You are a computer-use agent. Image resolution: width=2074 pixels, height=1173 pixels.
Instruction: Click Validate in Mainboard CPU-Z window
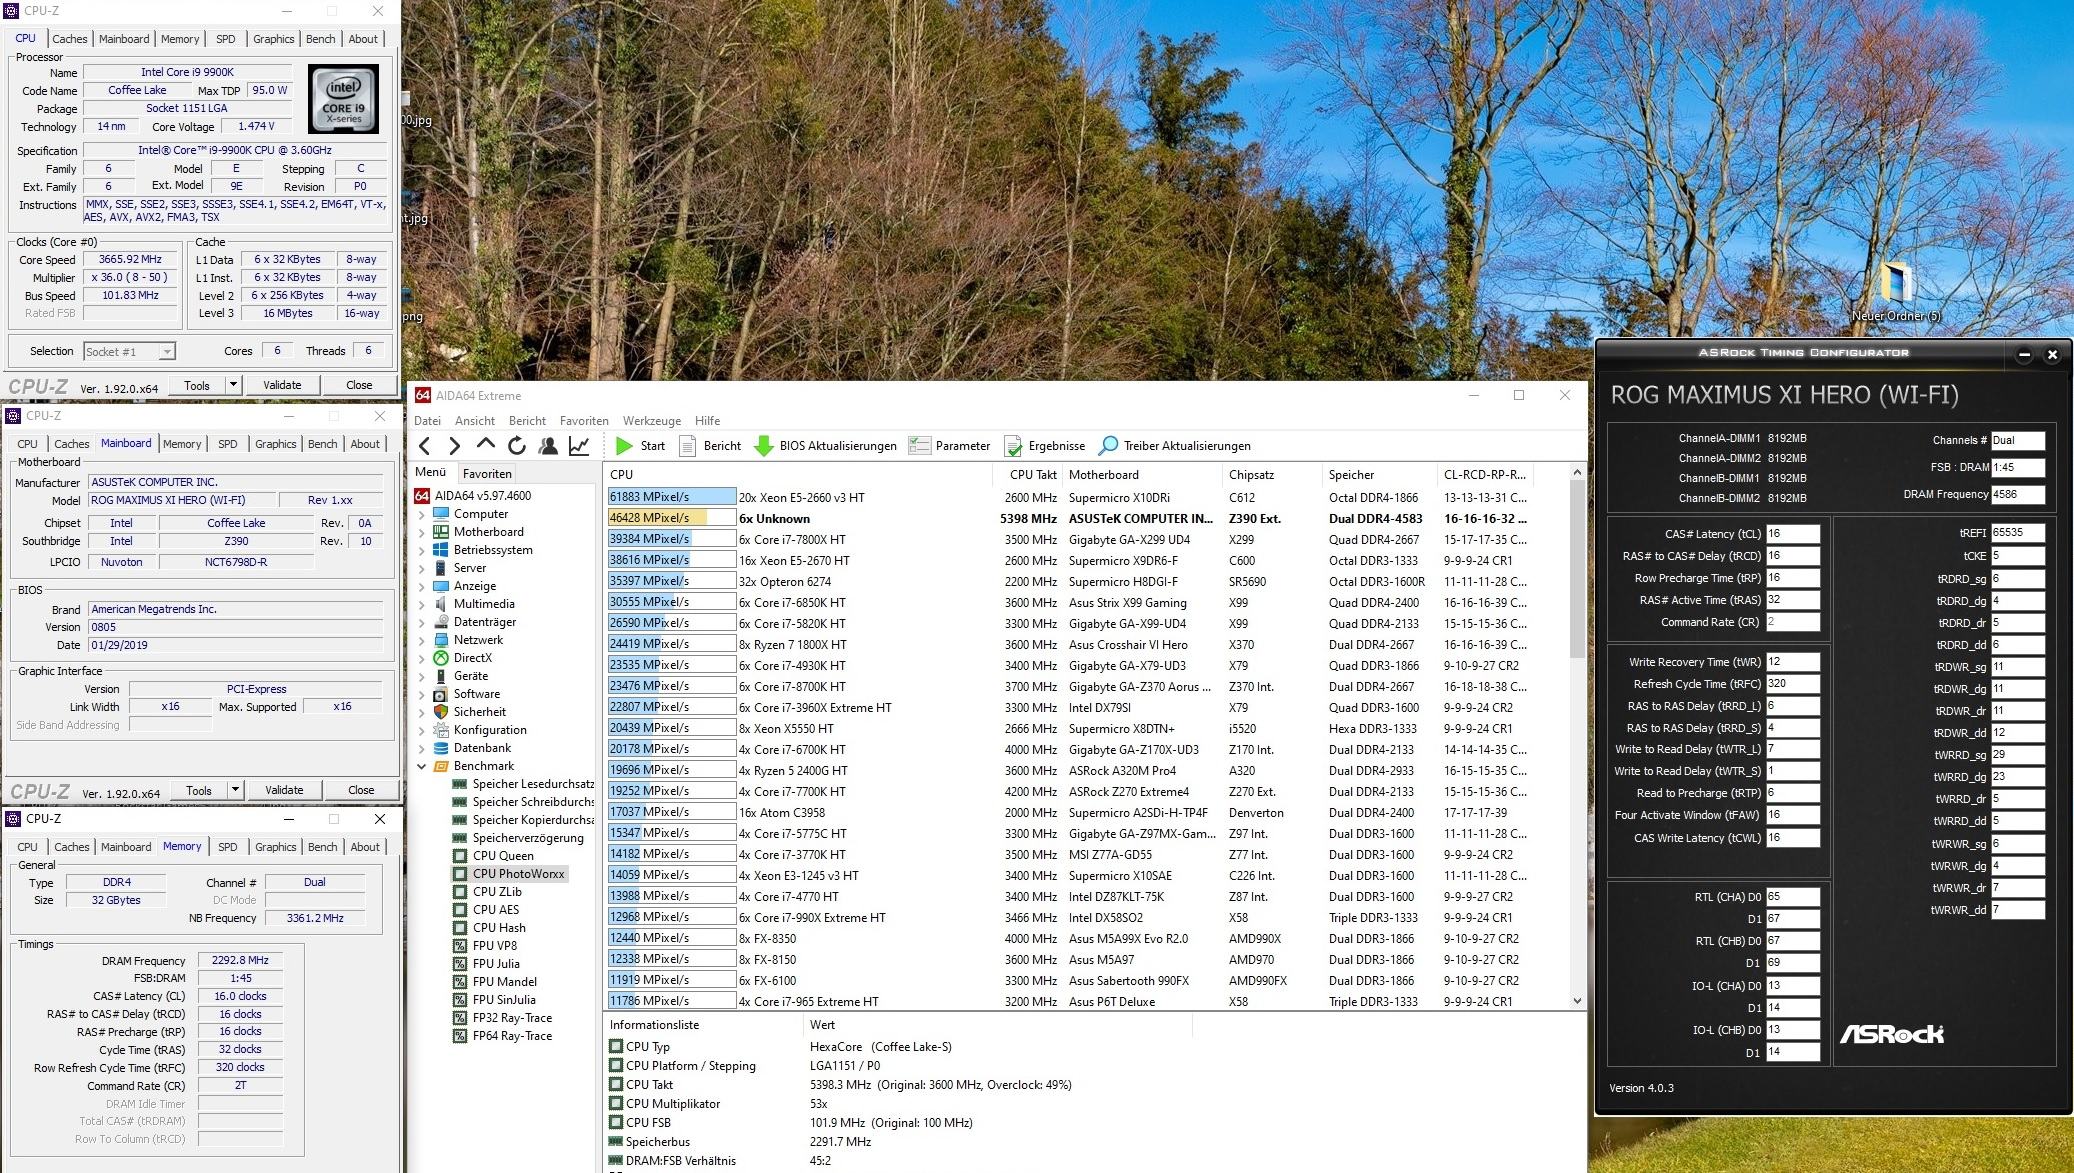pyautogui.click(x=284, y=790)
